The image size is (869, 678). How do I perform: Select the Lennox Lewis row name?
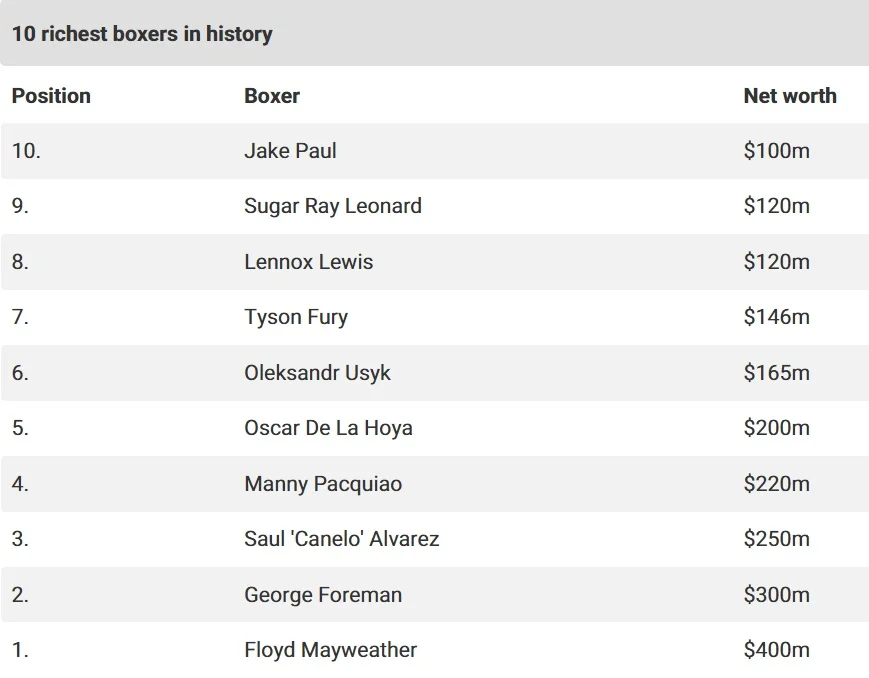(308, 262)
